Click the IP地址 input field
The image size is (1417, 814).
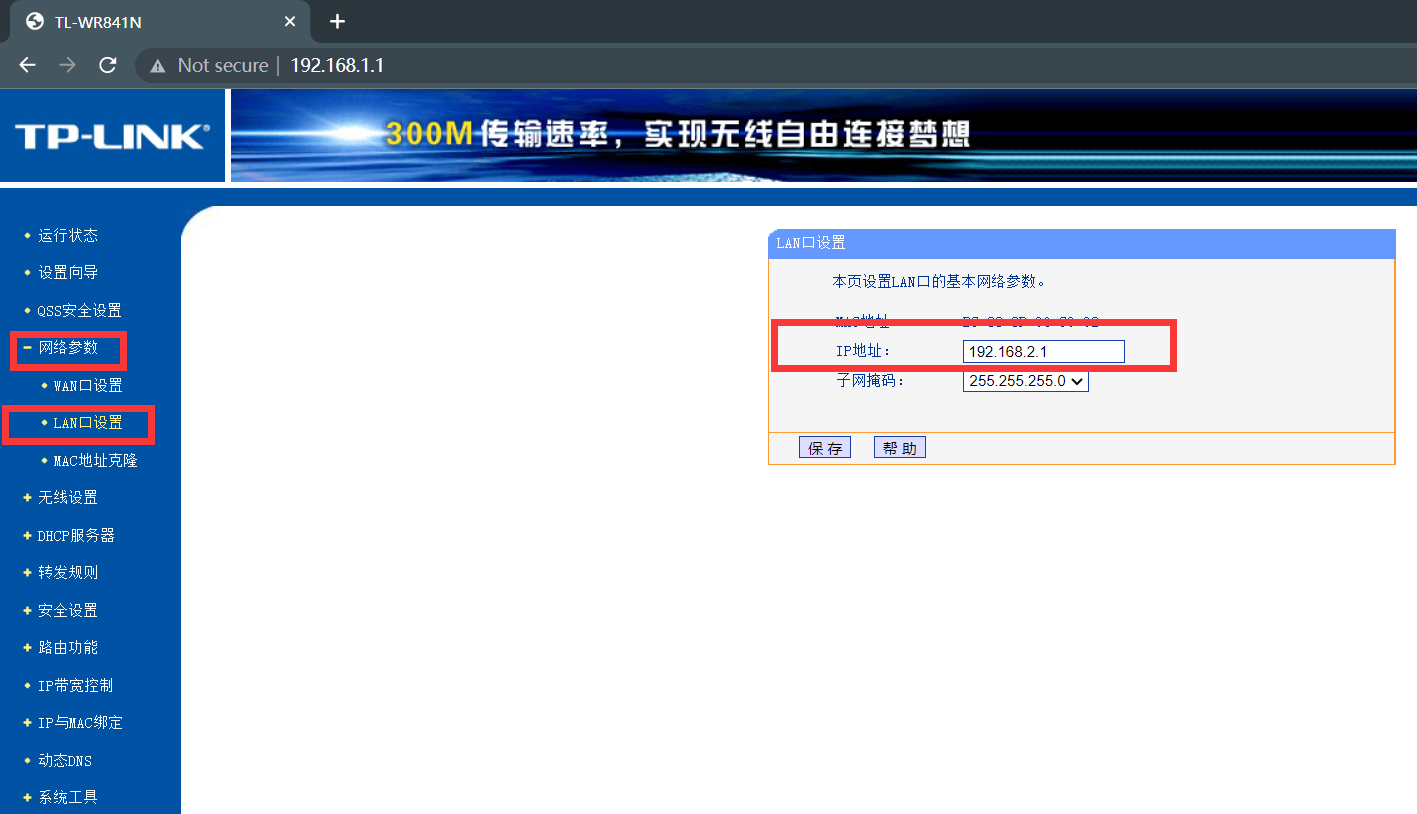pos(1042,351)
